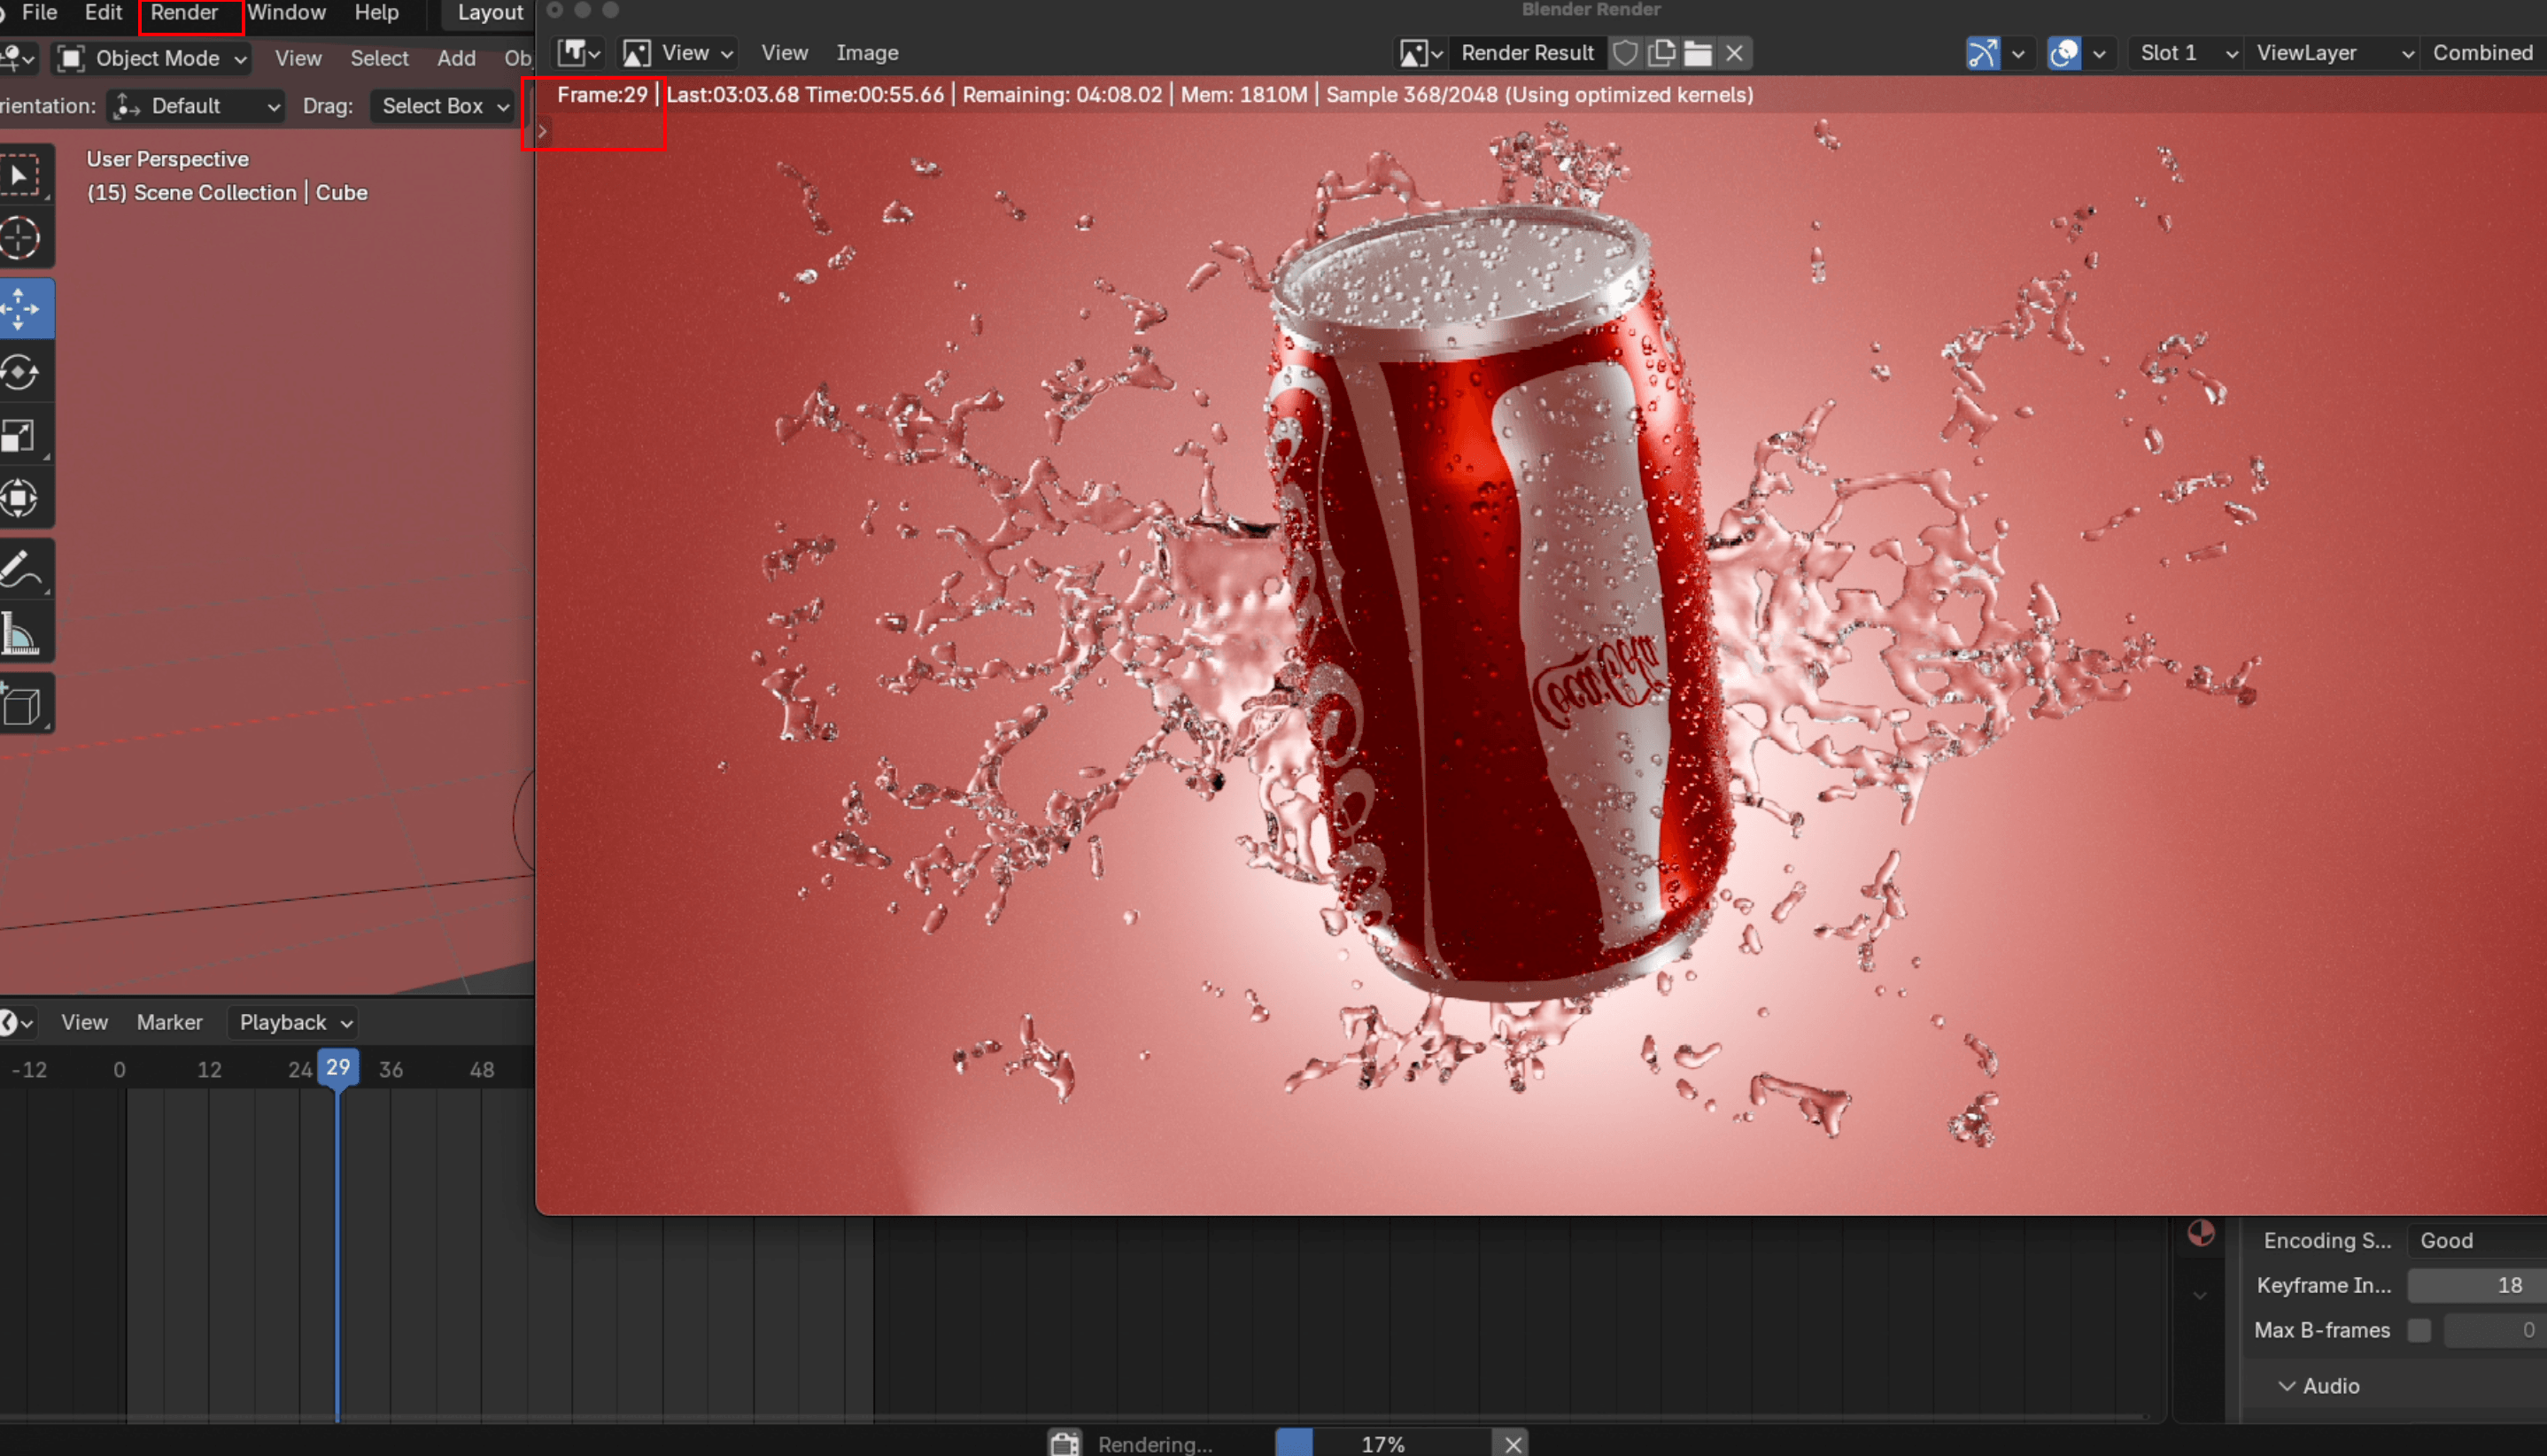Open image browse dropdown beside Render Result
The height and width of the screenshot is (1456, 2547).
(1421, 53)
